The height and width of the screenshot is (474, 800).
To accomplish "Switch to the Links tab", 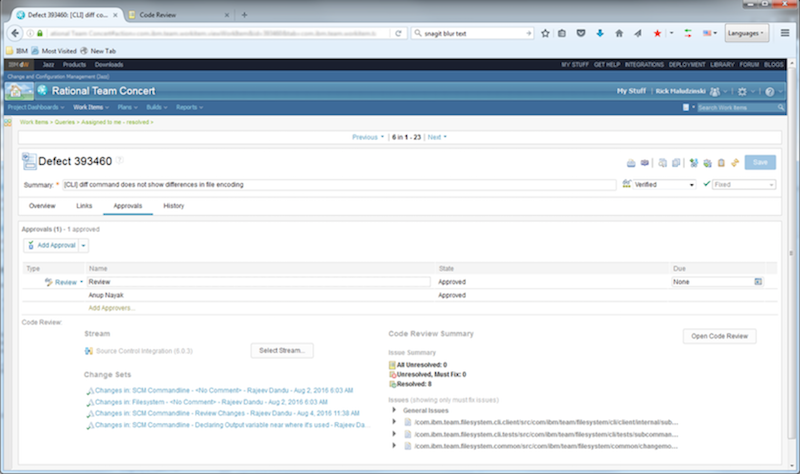I will pyautogui.click(x=84, y=206).
